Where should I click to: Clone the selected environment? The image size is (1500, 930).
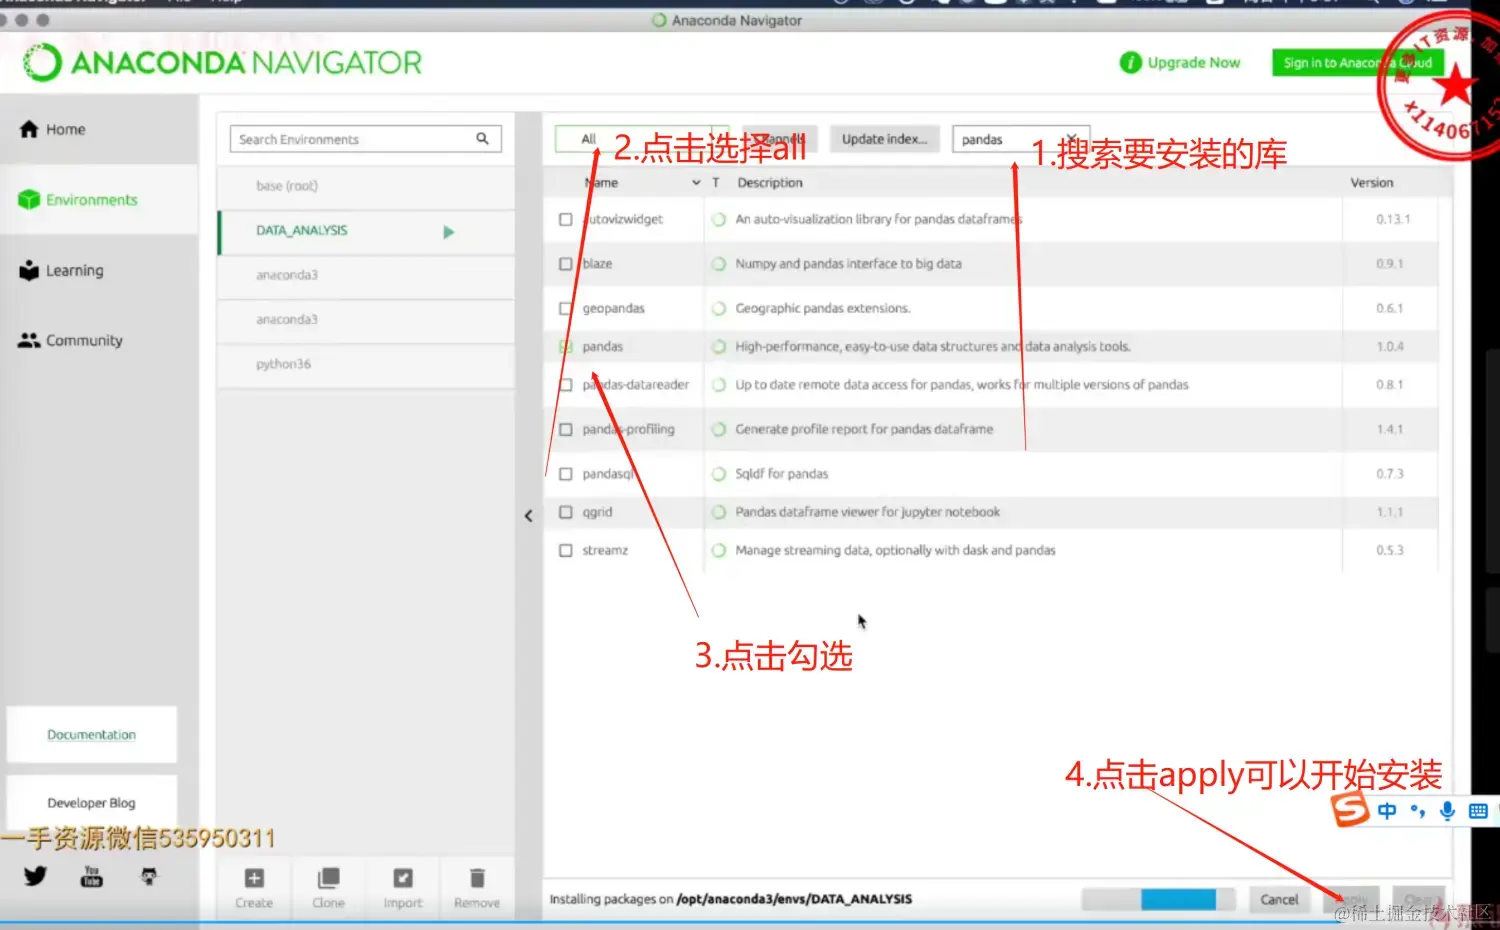tap(328, 887)
